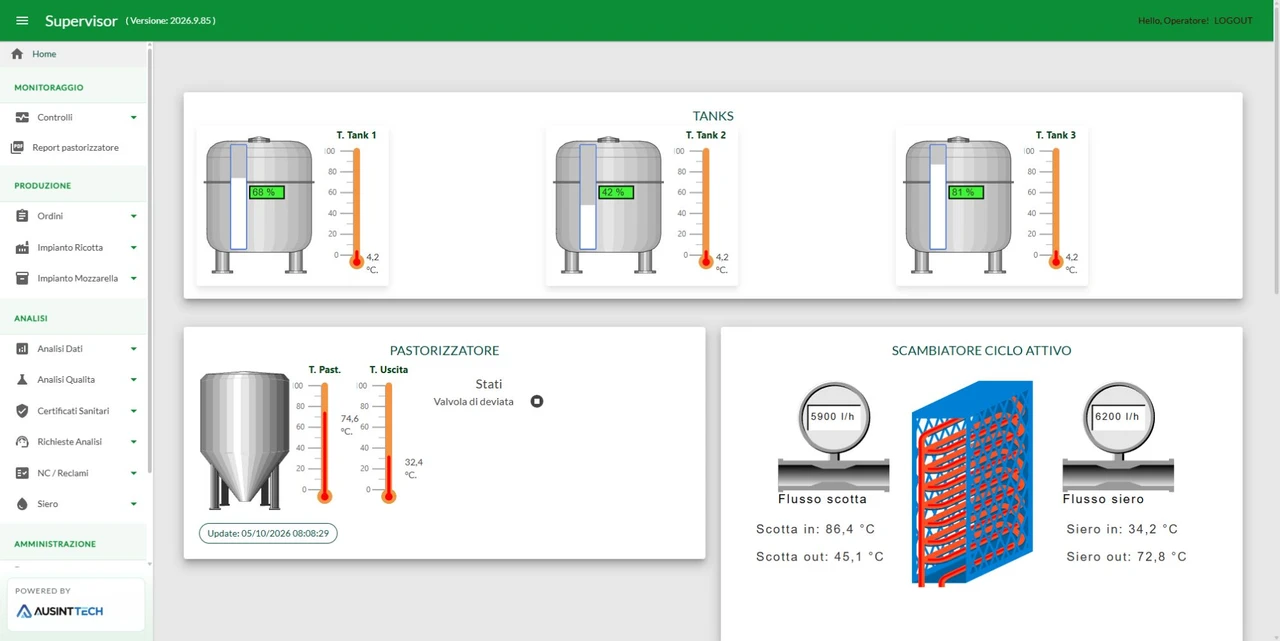This screenshot has width=1280, height=641.
Task: Expand the Ordini submenu arrow
Action: click(133, 216)
